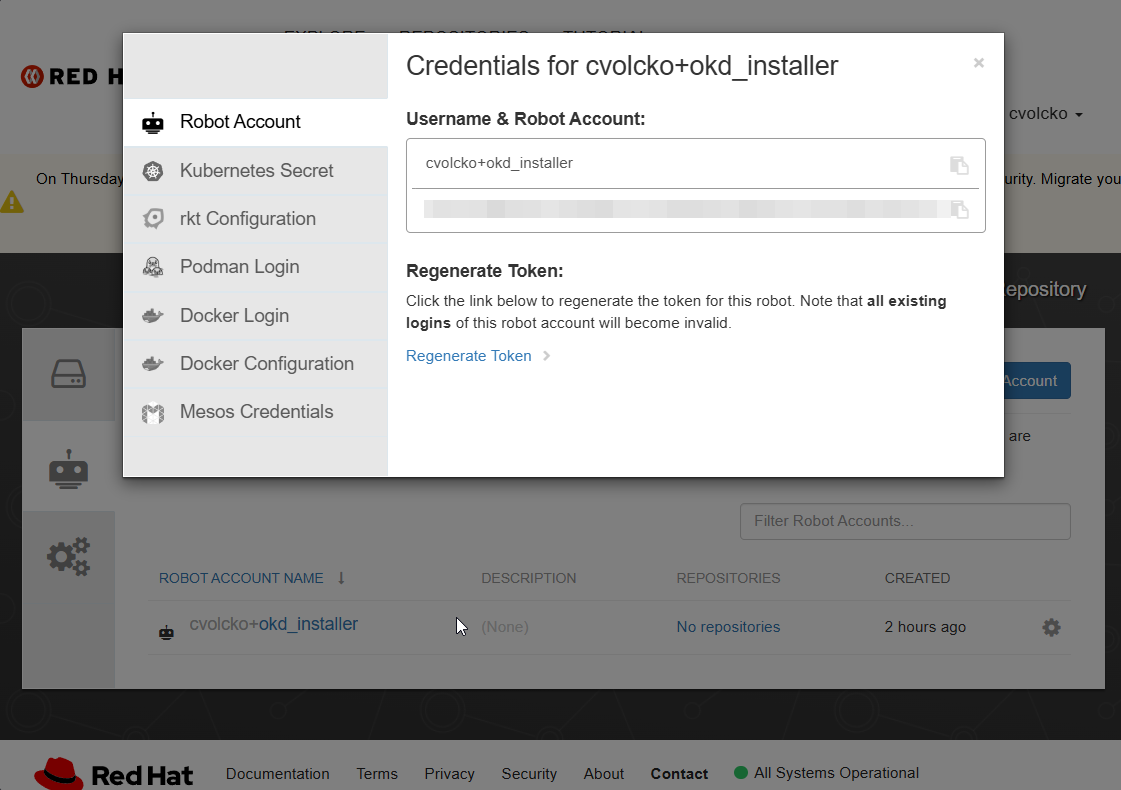Viewport: 1121px width, 790px height.
Task: Click robot icon beside cvolcko+okd_installer row
Action: (x=166, y=631)
